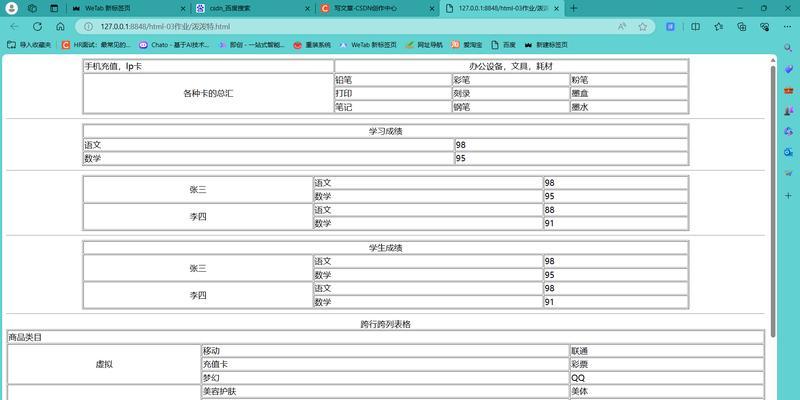Click the 充值卡 cell

click(x=385, y=364)
